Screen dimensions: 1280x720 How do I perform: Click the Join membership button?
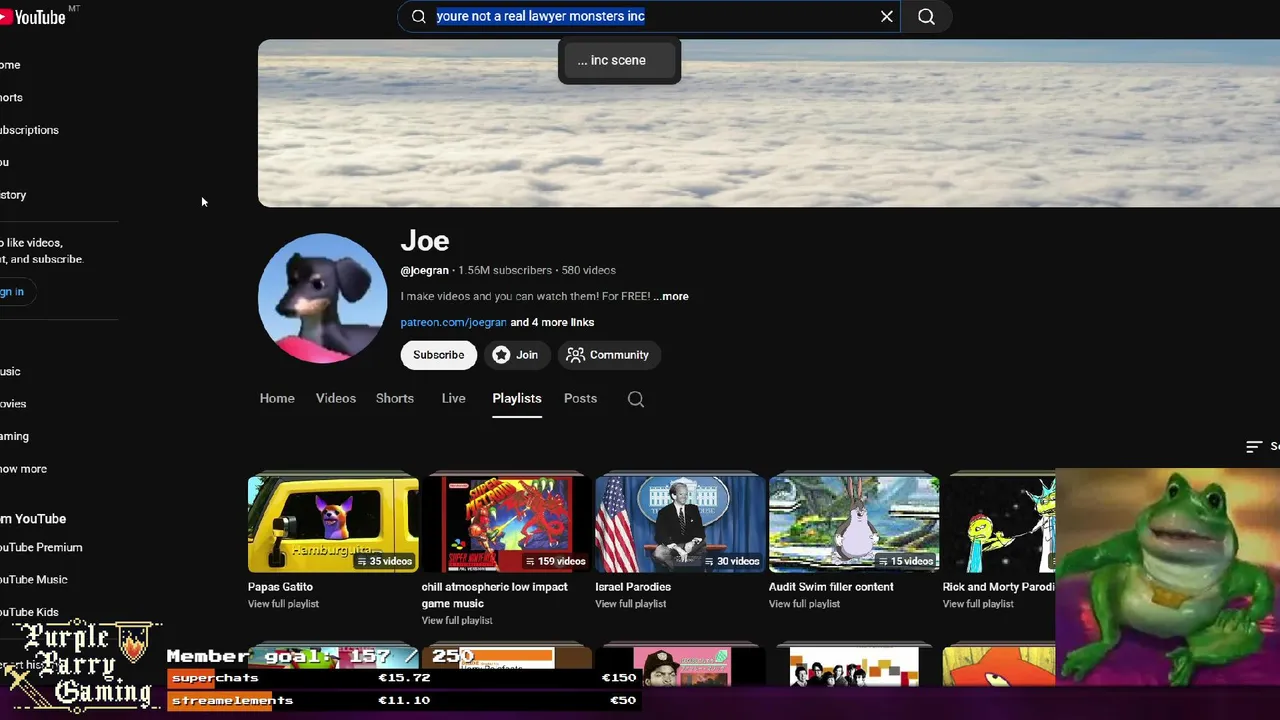tap(516, 355)
